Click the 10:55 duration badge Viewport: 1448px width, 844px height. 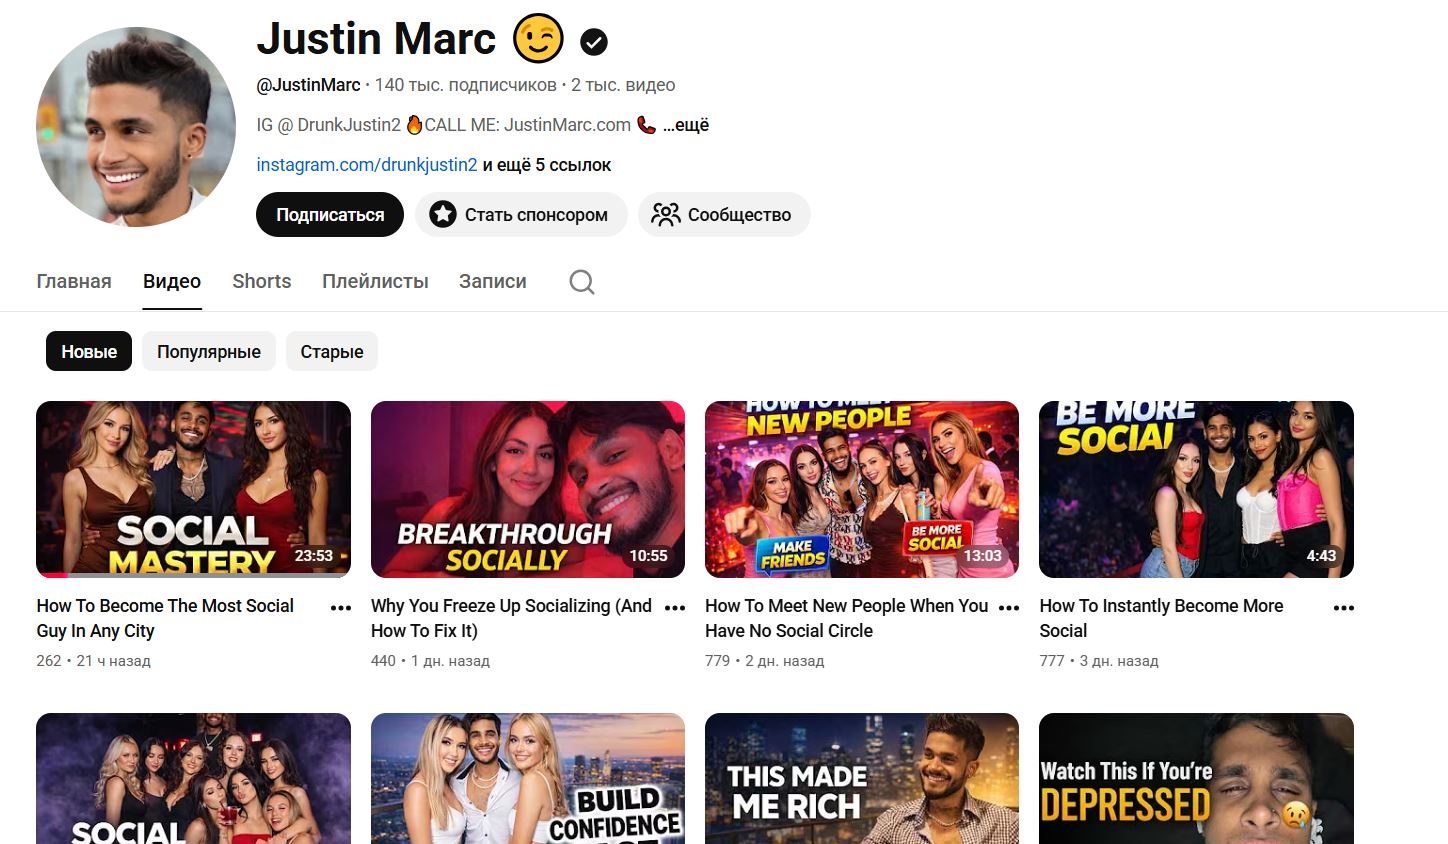648,556
